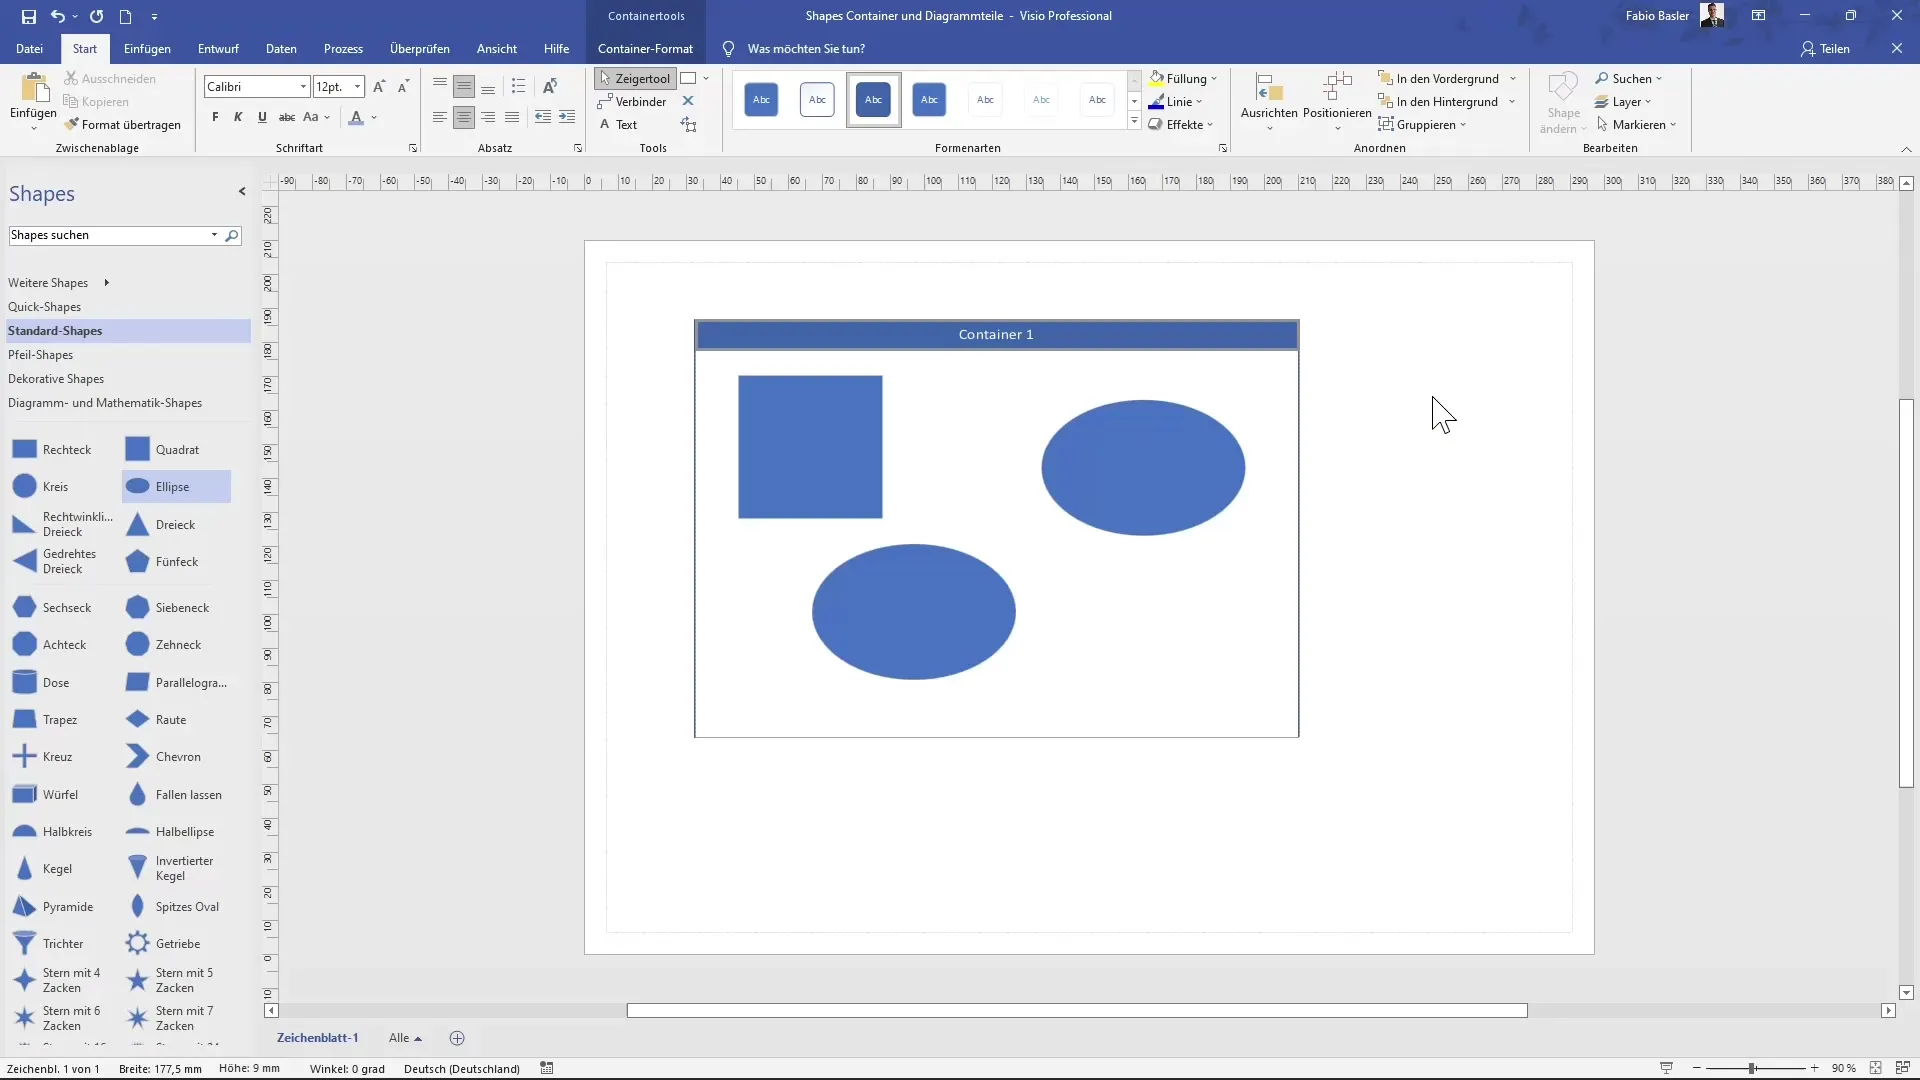Open the Zeichenblatt-1 page tab

[x=317, y=1038]
